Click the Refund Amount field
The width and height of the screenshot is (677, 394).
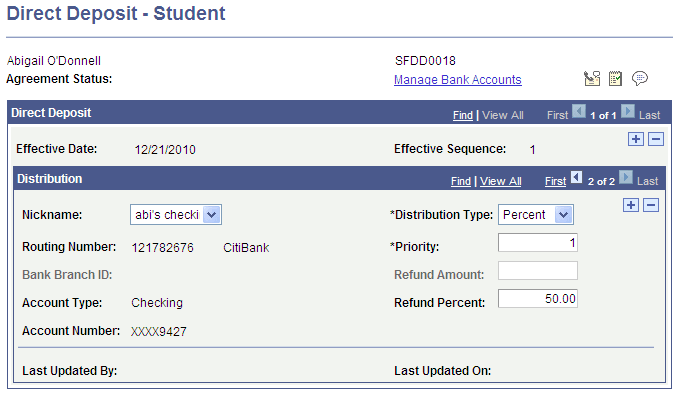click(x=538, y=271)
